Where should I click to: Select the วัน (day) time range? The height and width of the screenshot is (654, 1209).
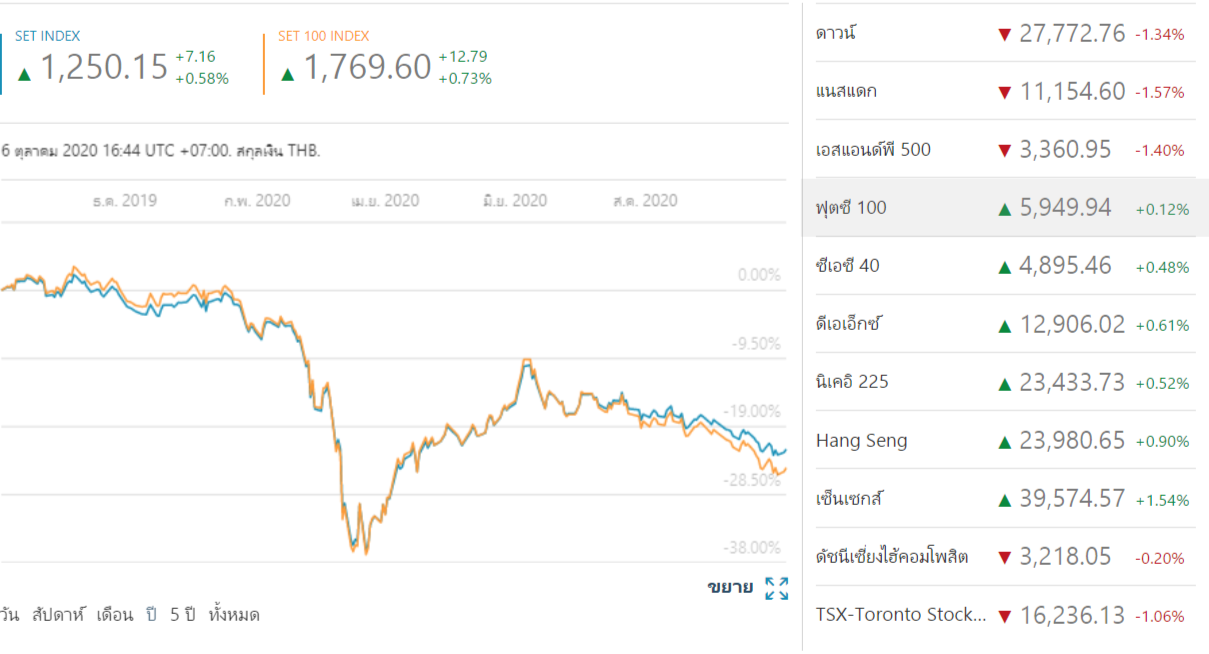click(10, 615)
